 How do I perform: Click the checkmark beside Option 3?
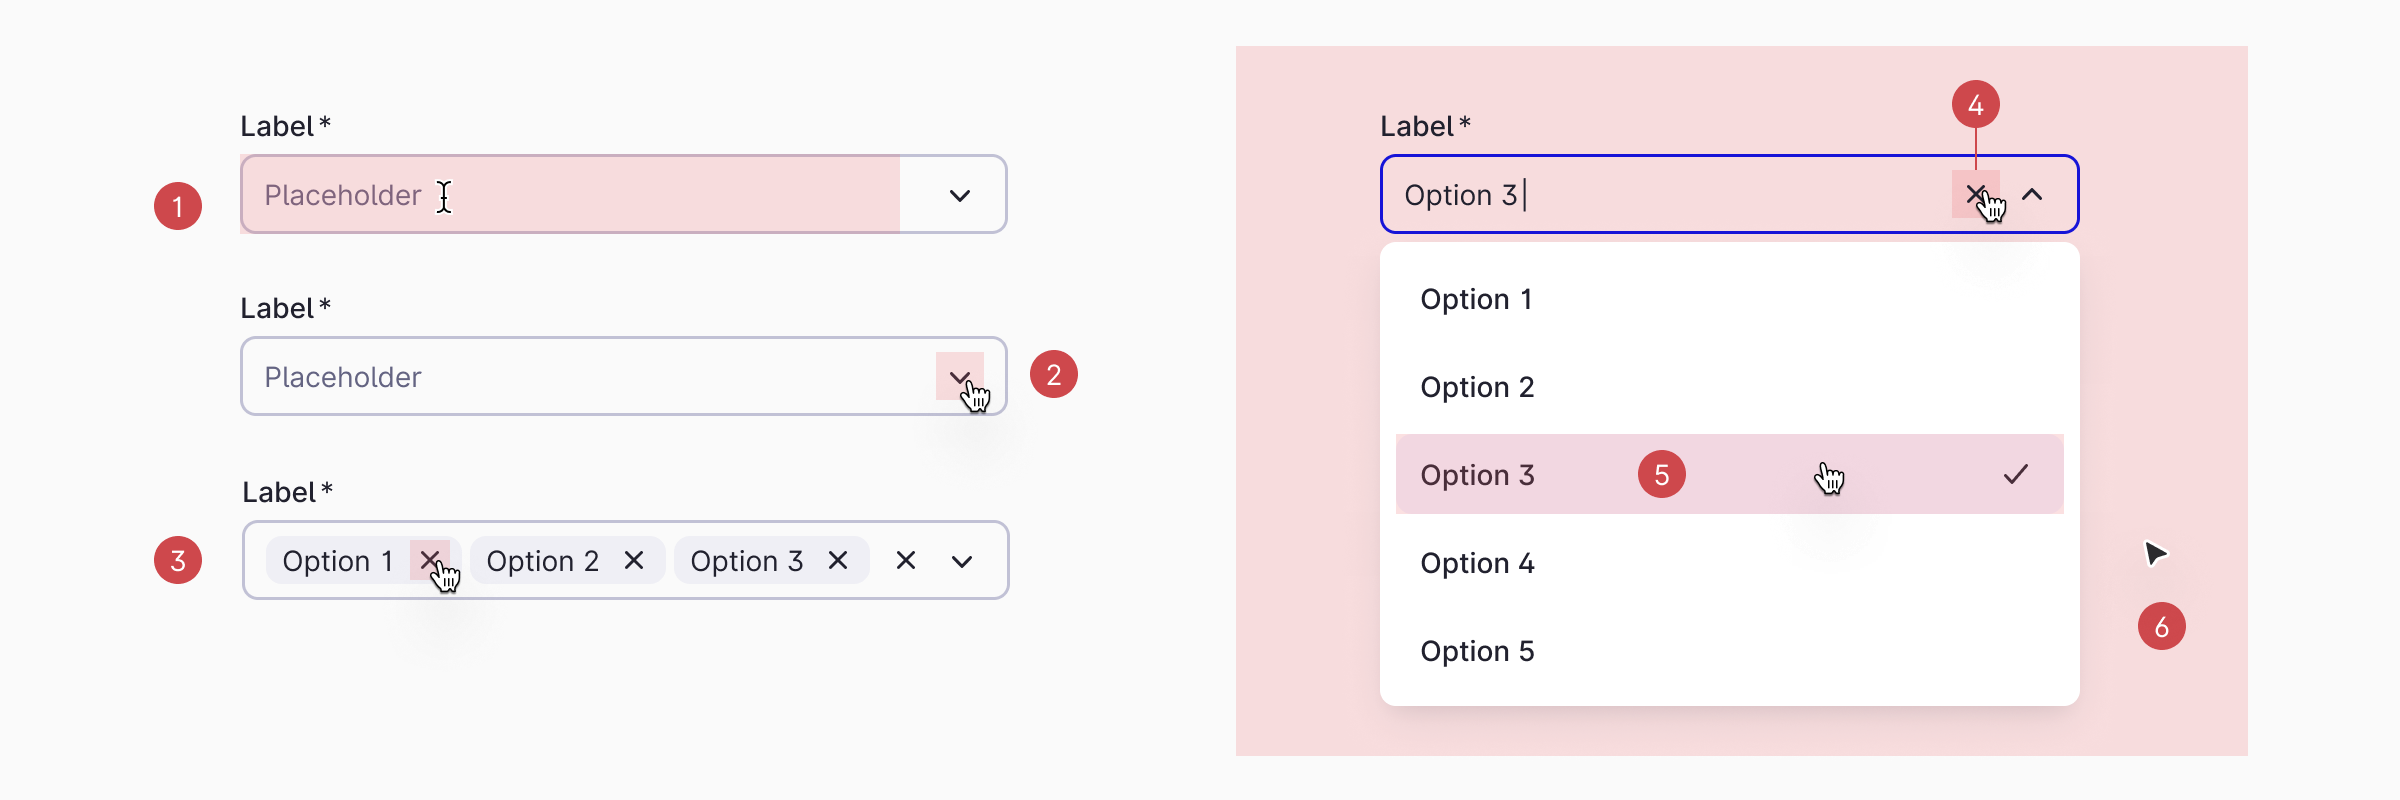point(2017,474)
